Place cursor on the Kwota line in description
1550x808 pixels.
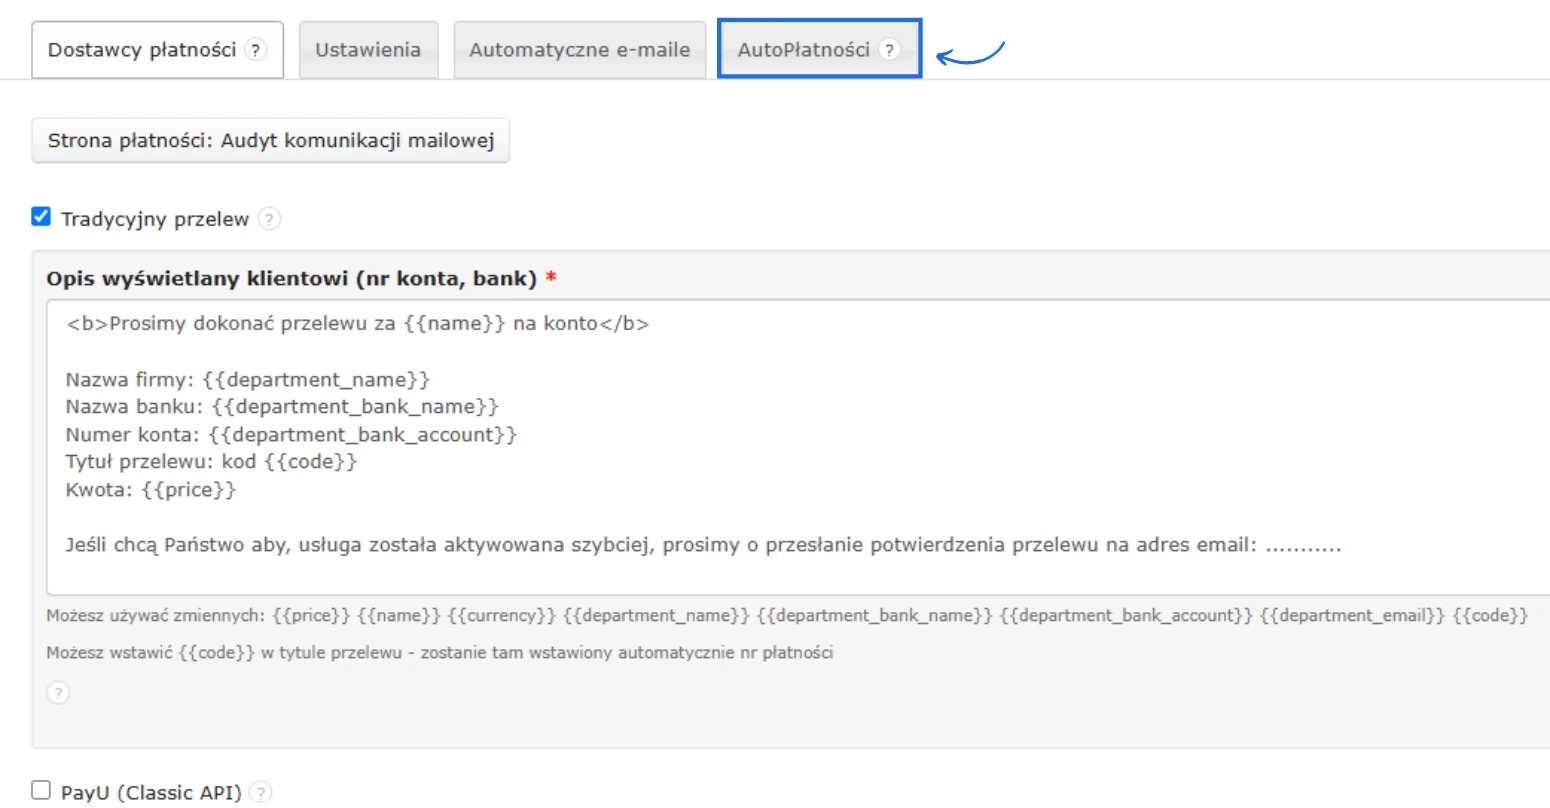151,490
